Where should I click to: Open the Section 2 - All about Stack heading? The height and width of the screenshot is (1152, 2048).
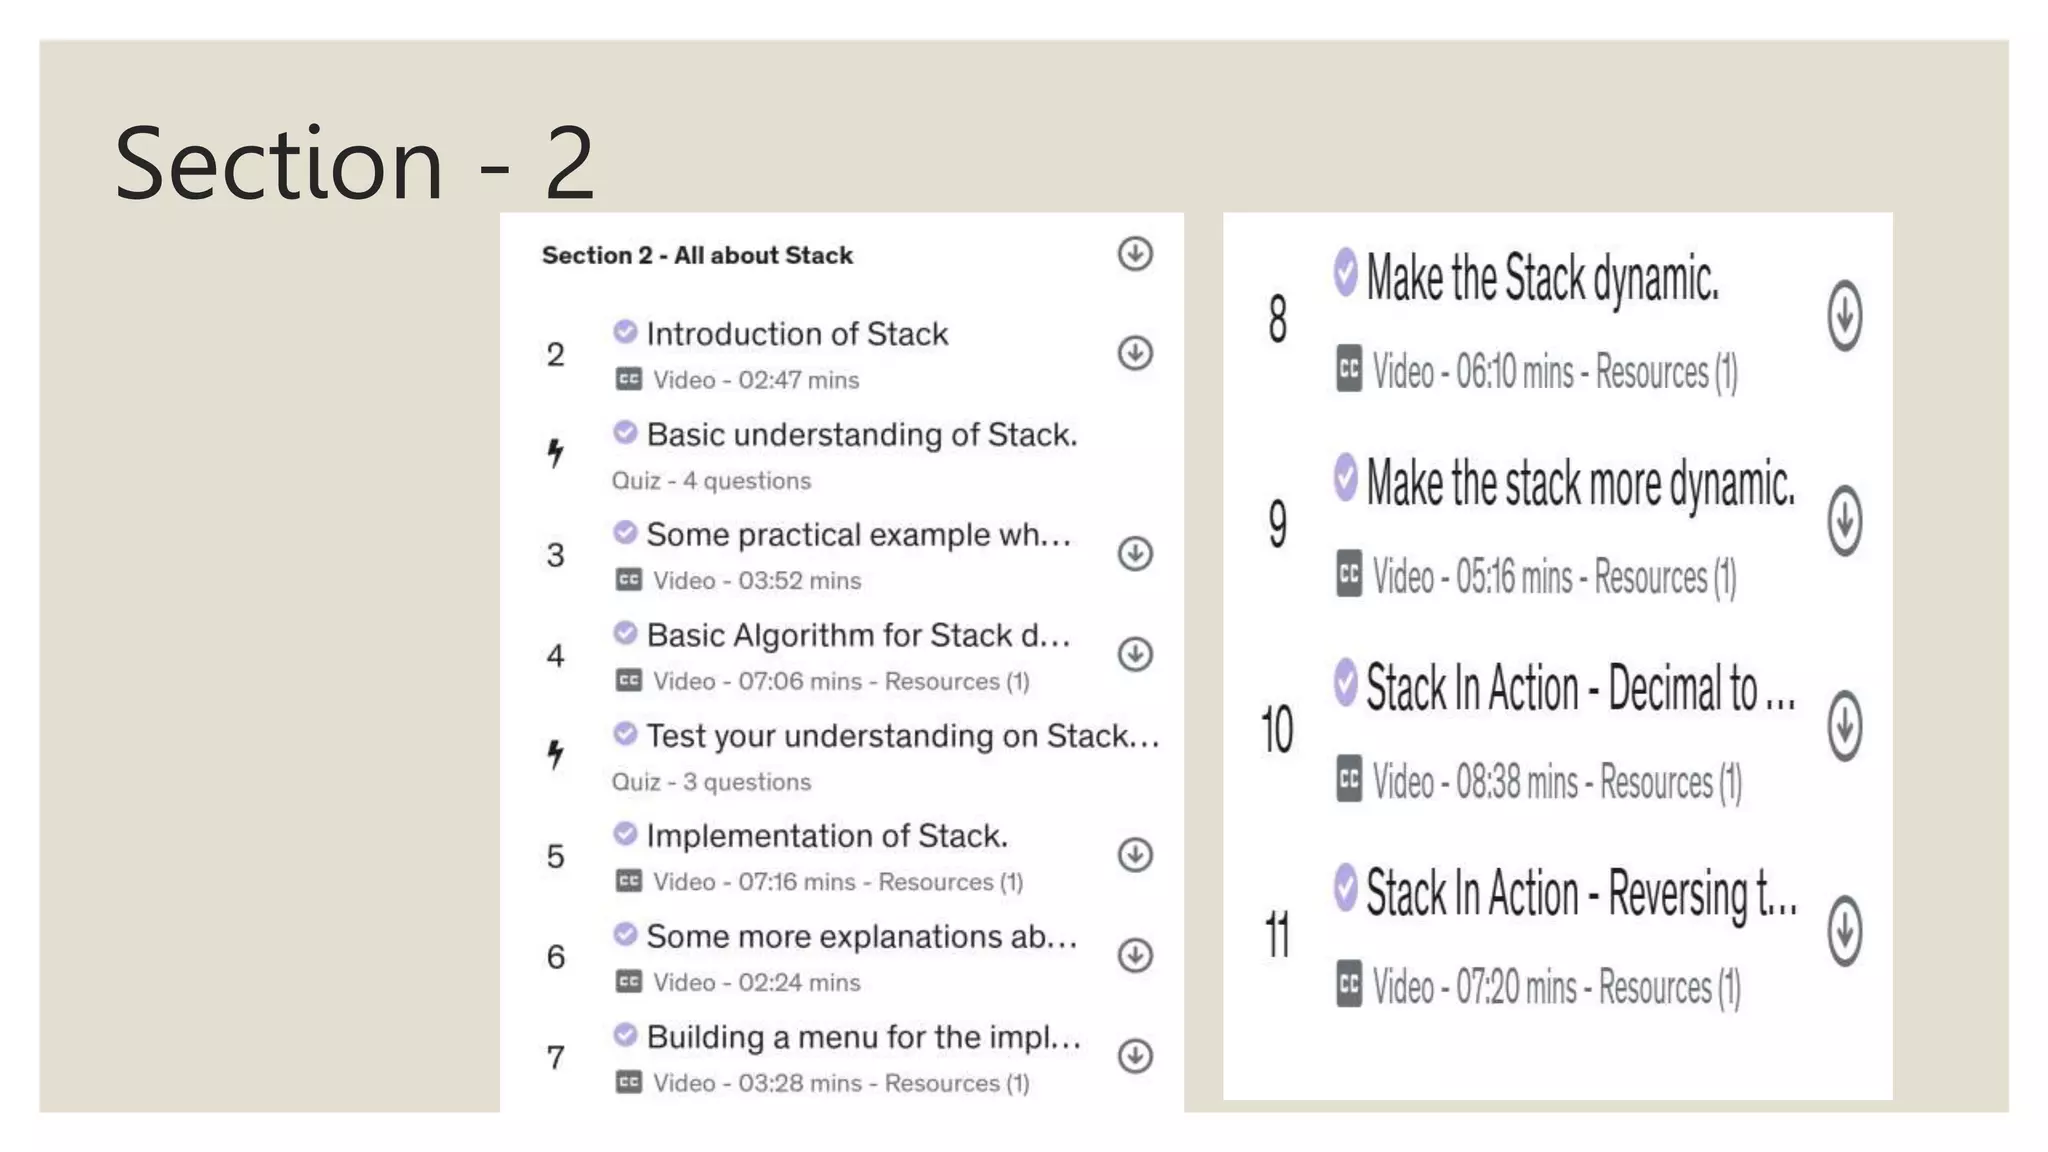(697, 256)
